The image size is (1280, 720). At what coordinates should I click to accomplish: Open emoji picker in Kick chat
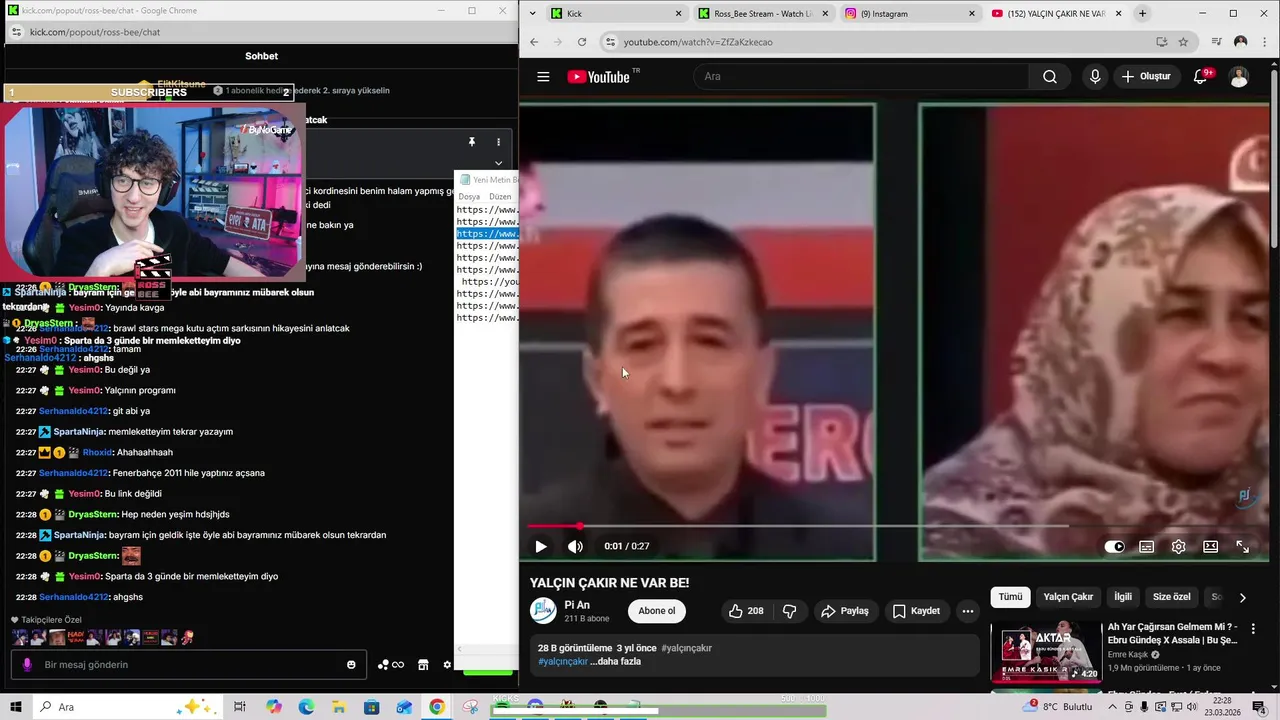coord(351,664)
